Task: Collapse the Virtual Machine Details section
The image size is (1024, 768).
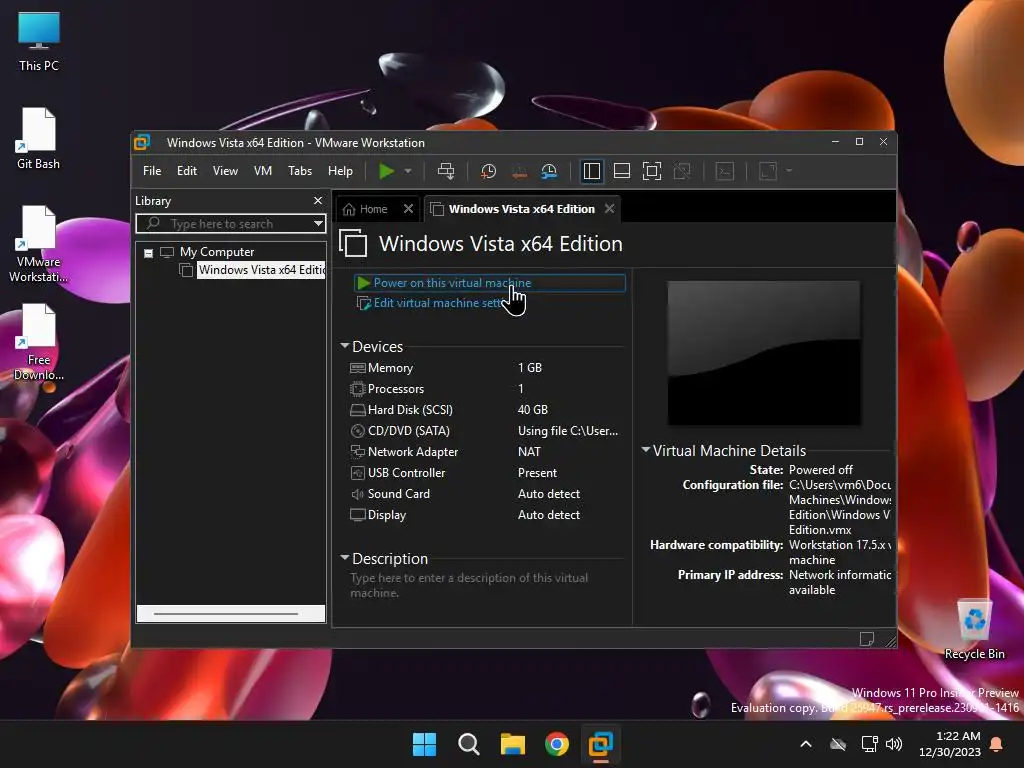Action: pyautogui.click(x=645, y=449)
